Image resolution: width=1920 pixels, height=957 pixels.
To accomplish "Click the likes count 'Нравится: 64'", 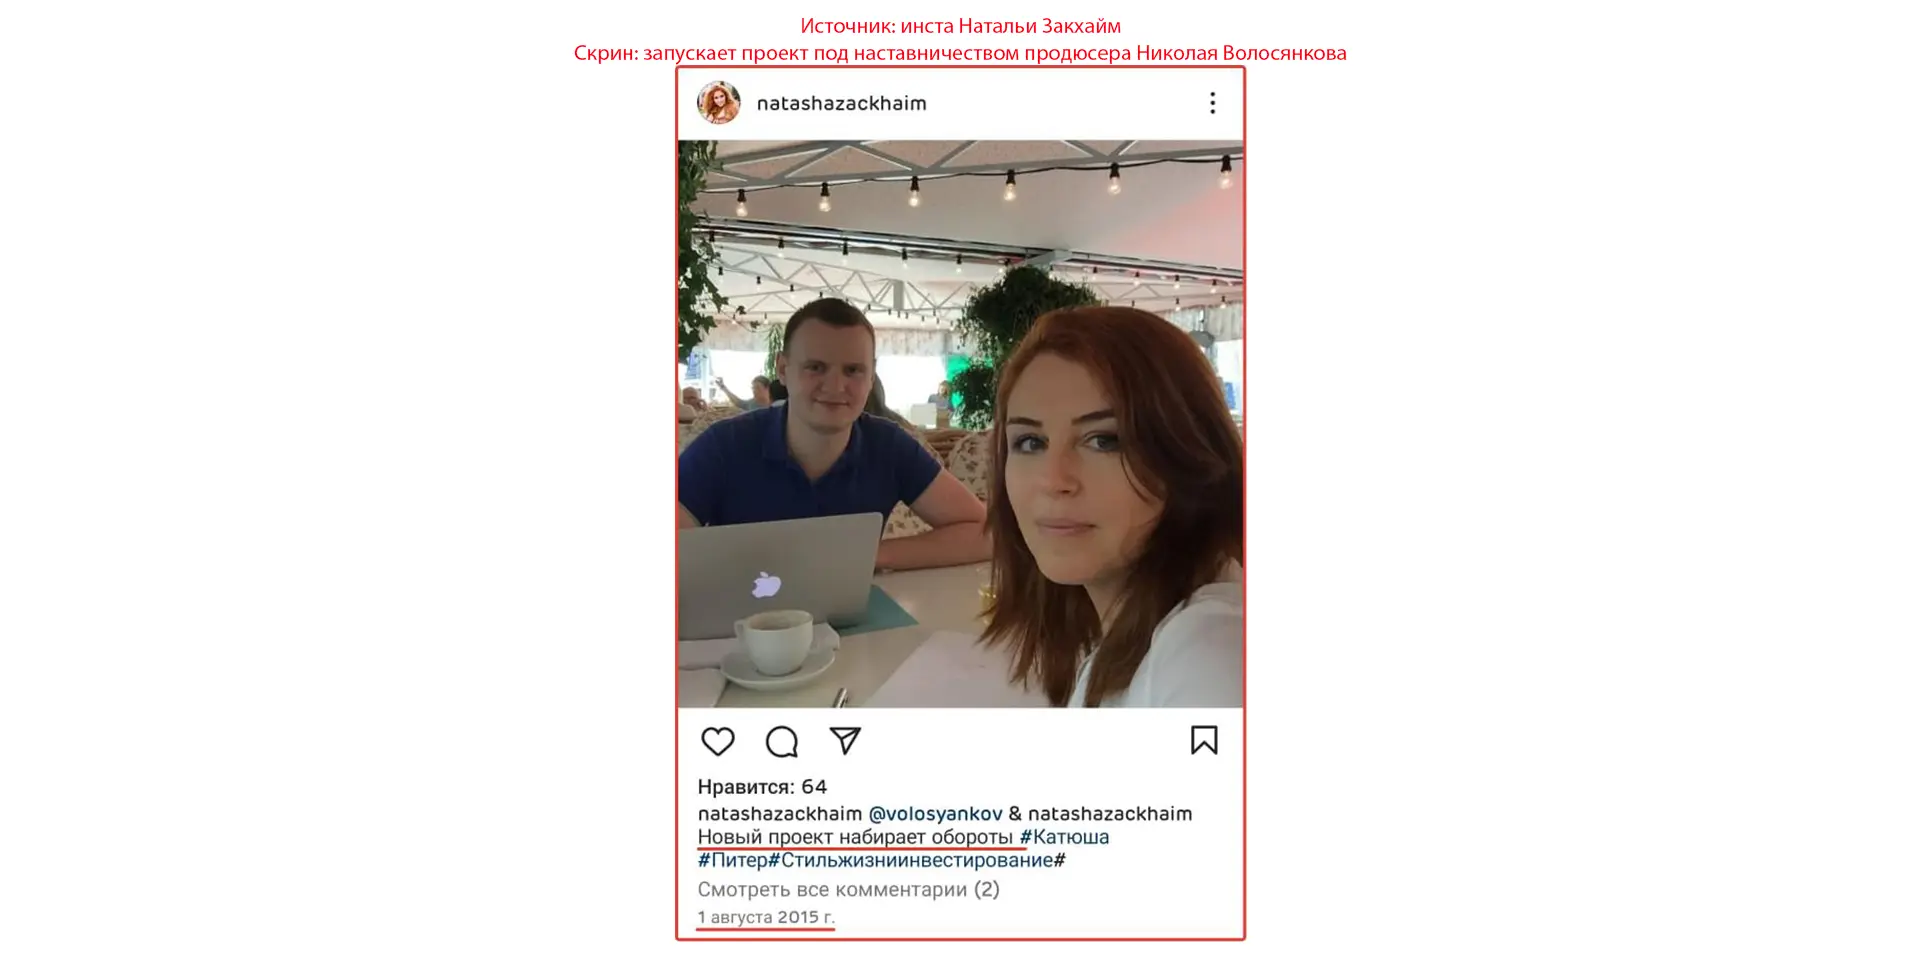I will [x=762, y=786].
